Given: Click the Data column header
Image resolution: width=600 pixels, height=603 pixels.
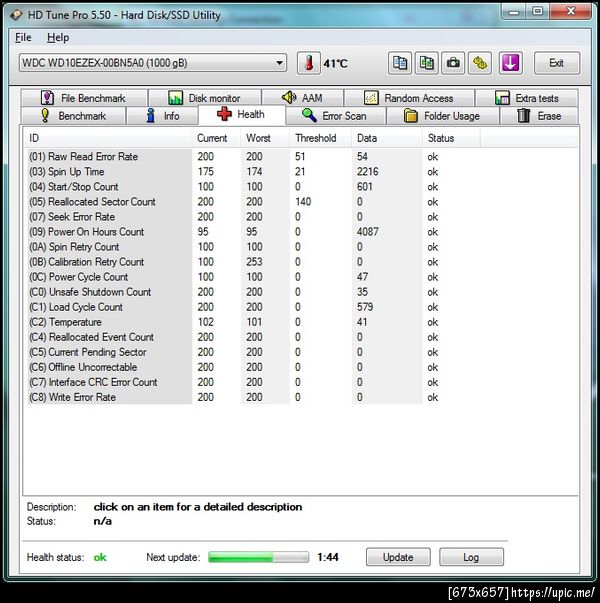Looking at the screenshot, I should 387,138.
